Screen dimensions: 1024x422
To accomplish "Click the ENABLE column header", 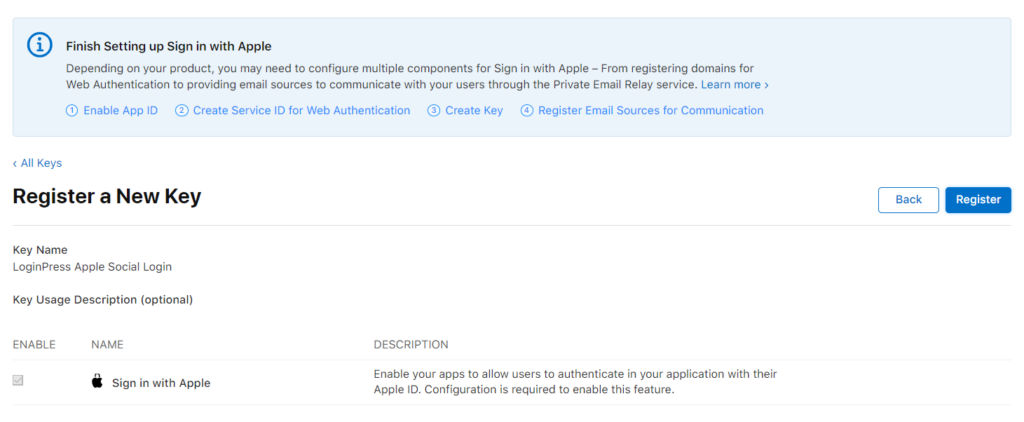I will tap(34, 344).
